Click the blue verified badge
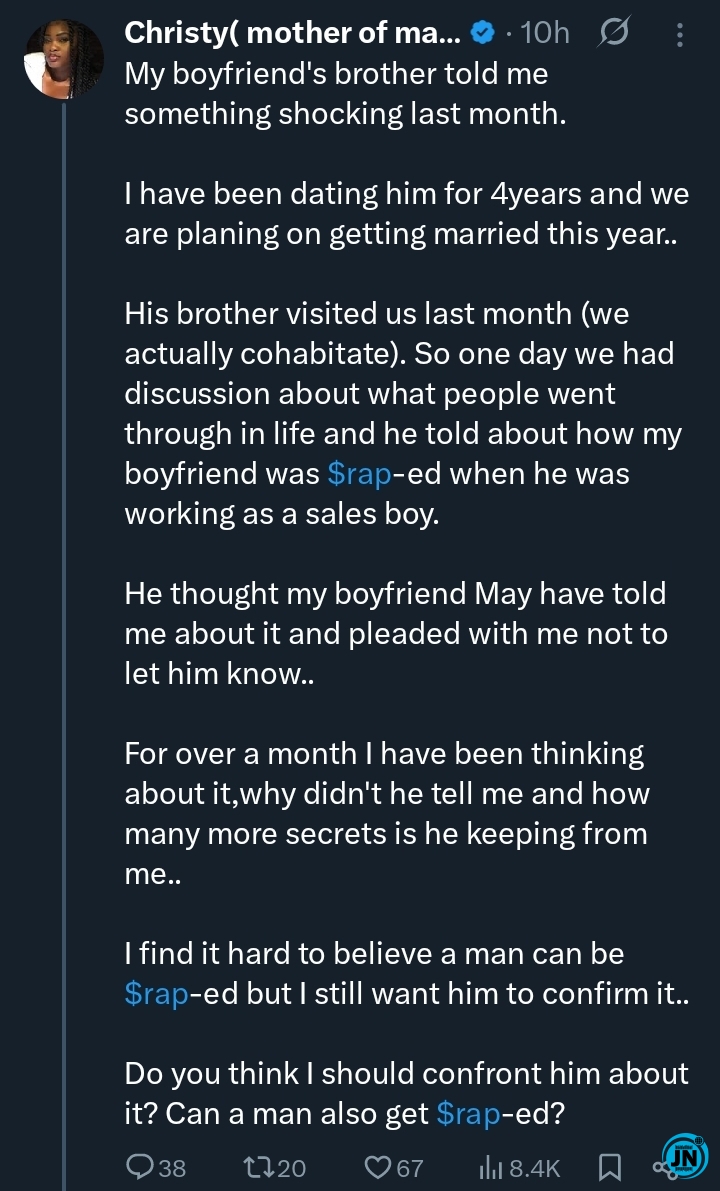This screenshot has height=1191, width=720. pos(482,34)
